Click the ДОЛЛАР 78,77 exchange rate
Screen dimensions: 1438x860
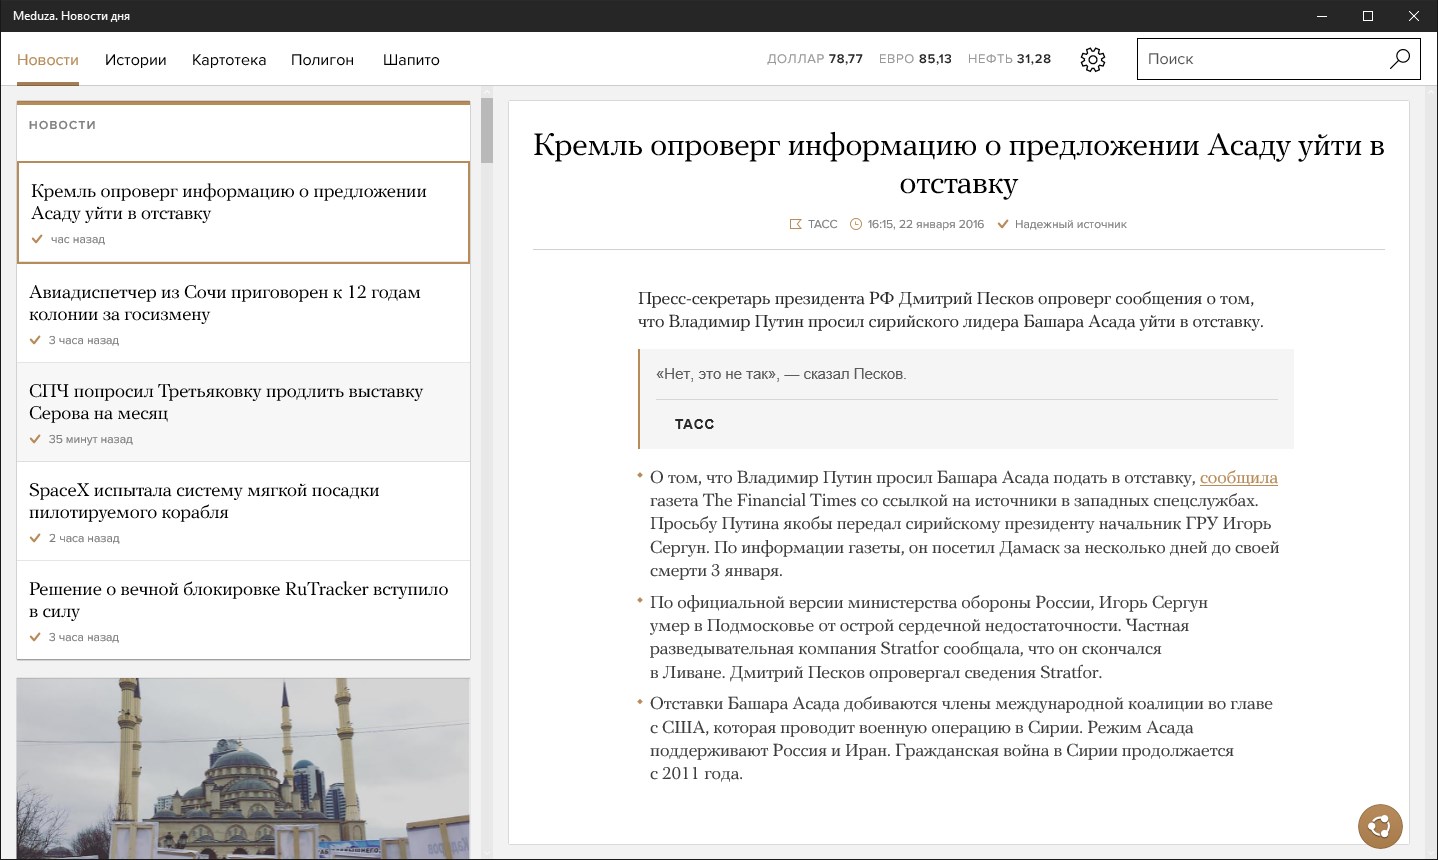click(815, 59)
